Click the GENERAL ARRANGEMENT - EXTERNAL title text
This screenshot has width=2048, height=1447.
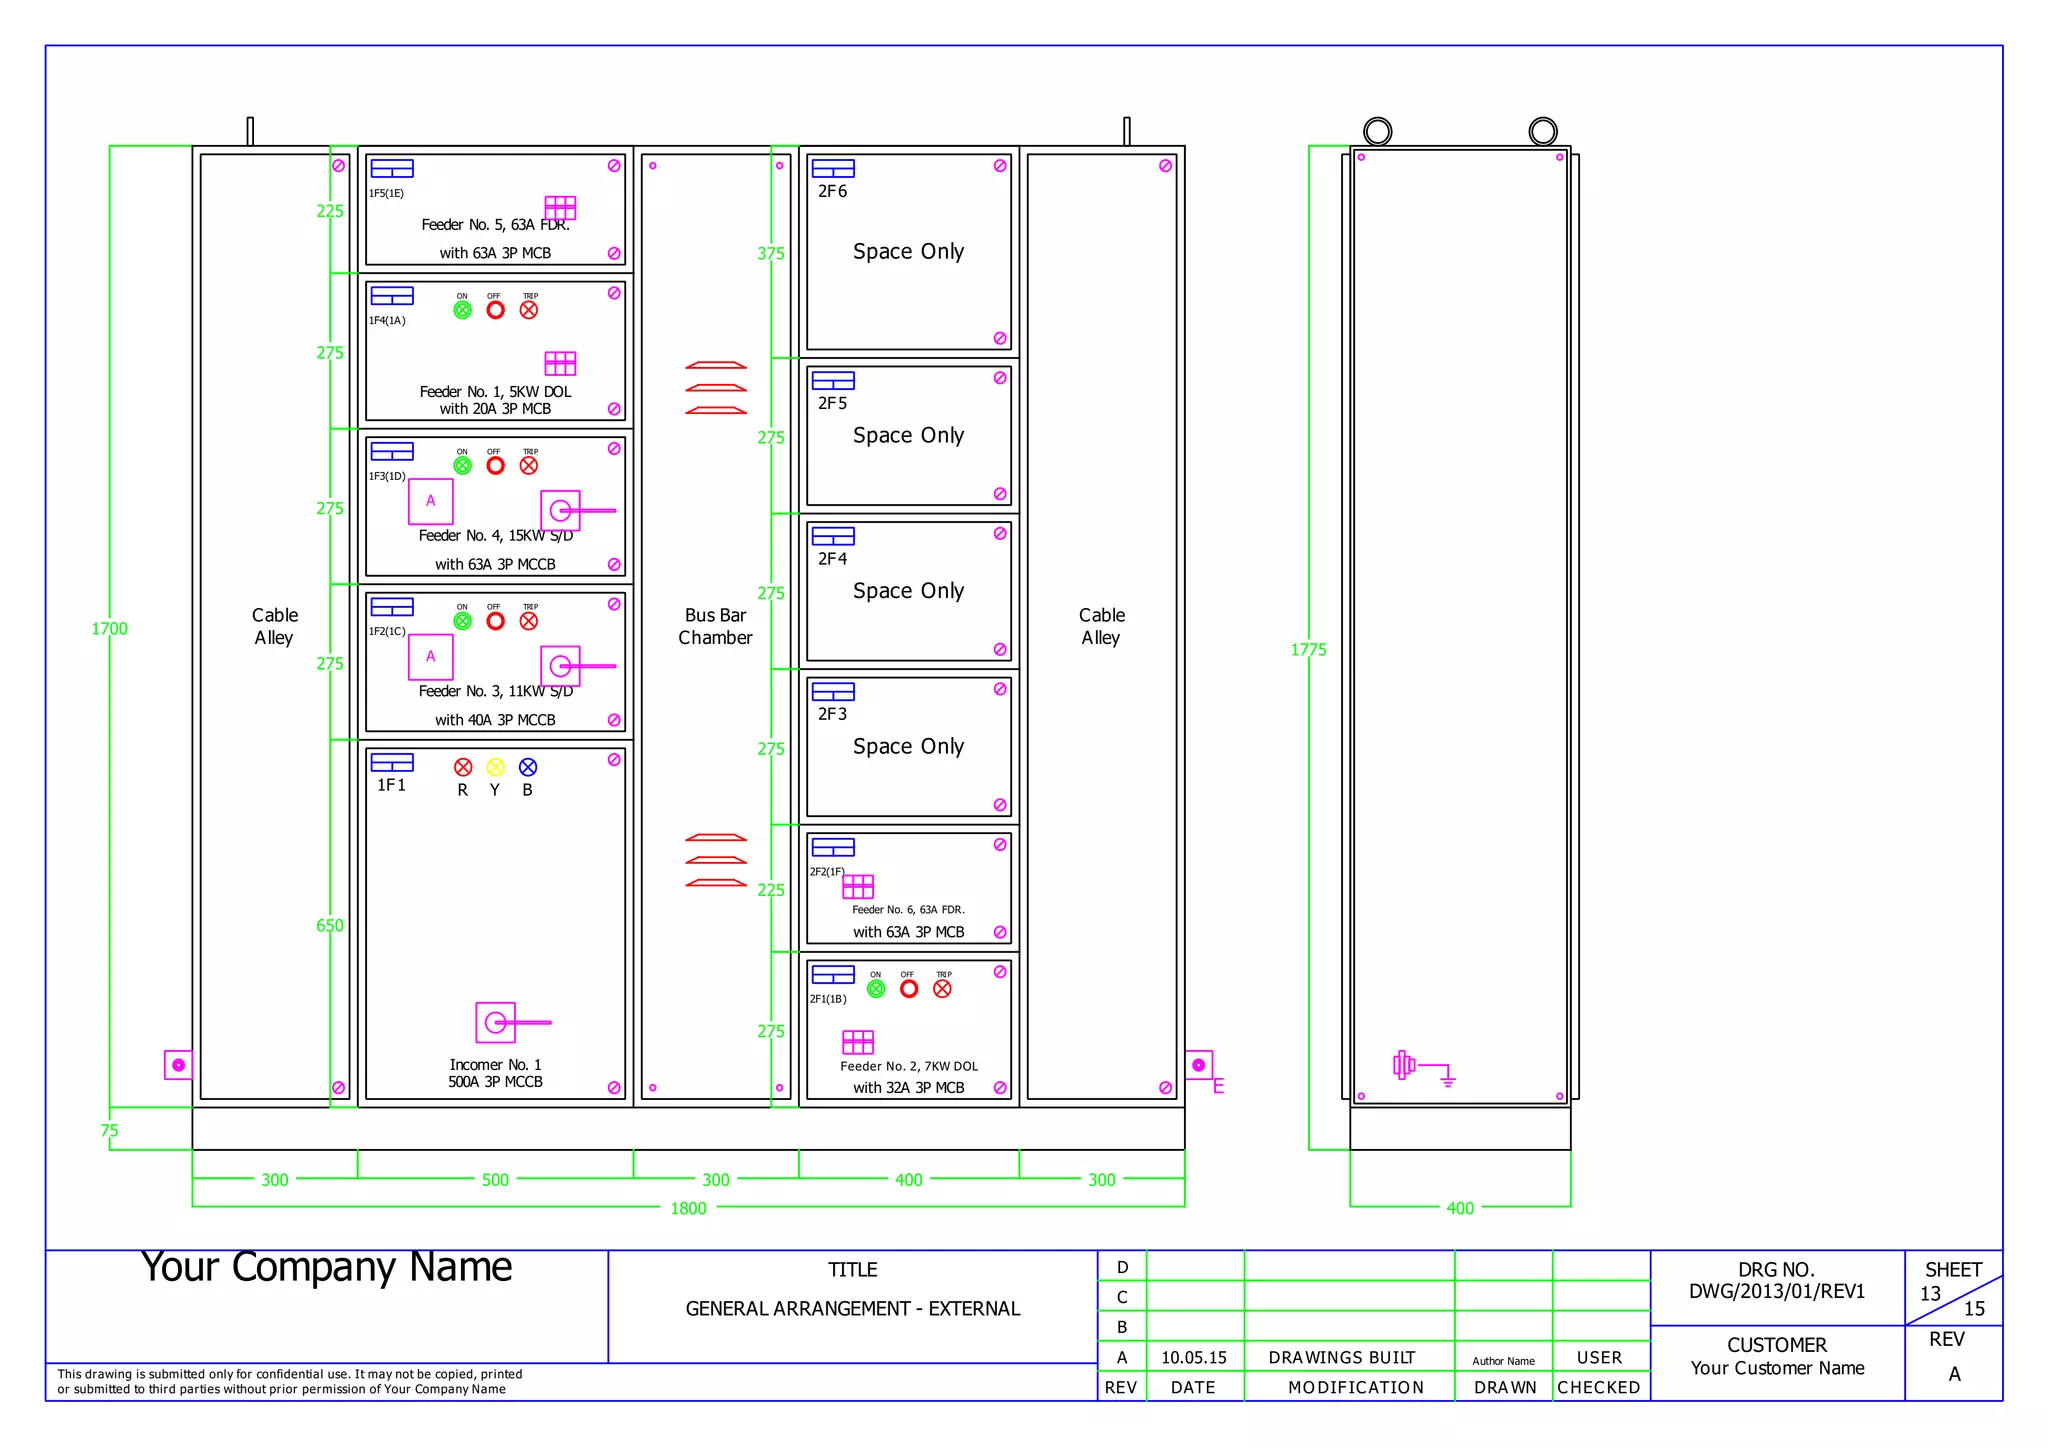tap(853, 1308)
